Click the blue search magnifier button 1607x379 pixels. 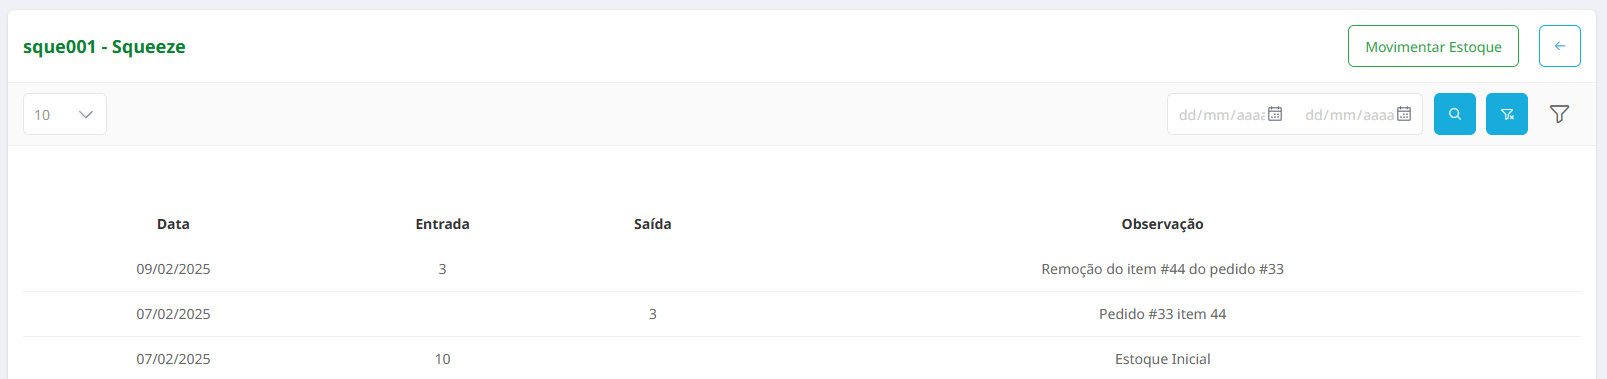tap(1454, 114)
